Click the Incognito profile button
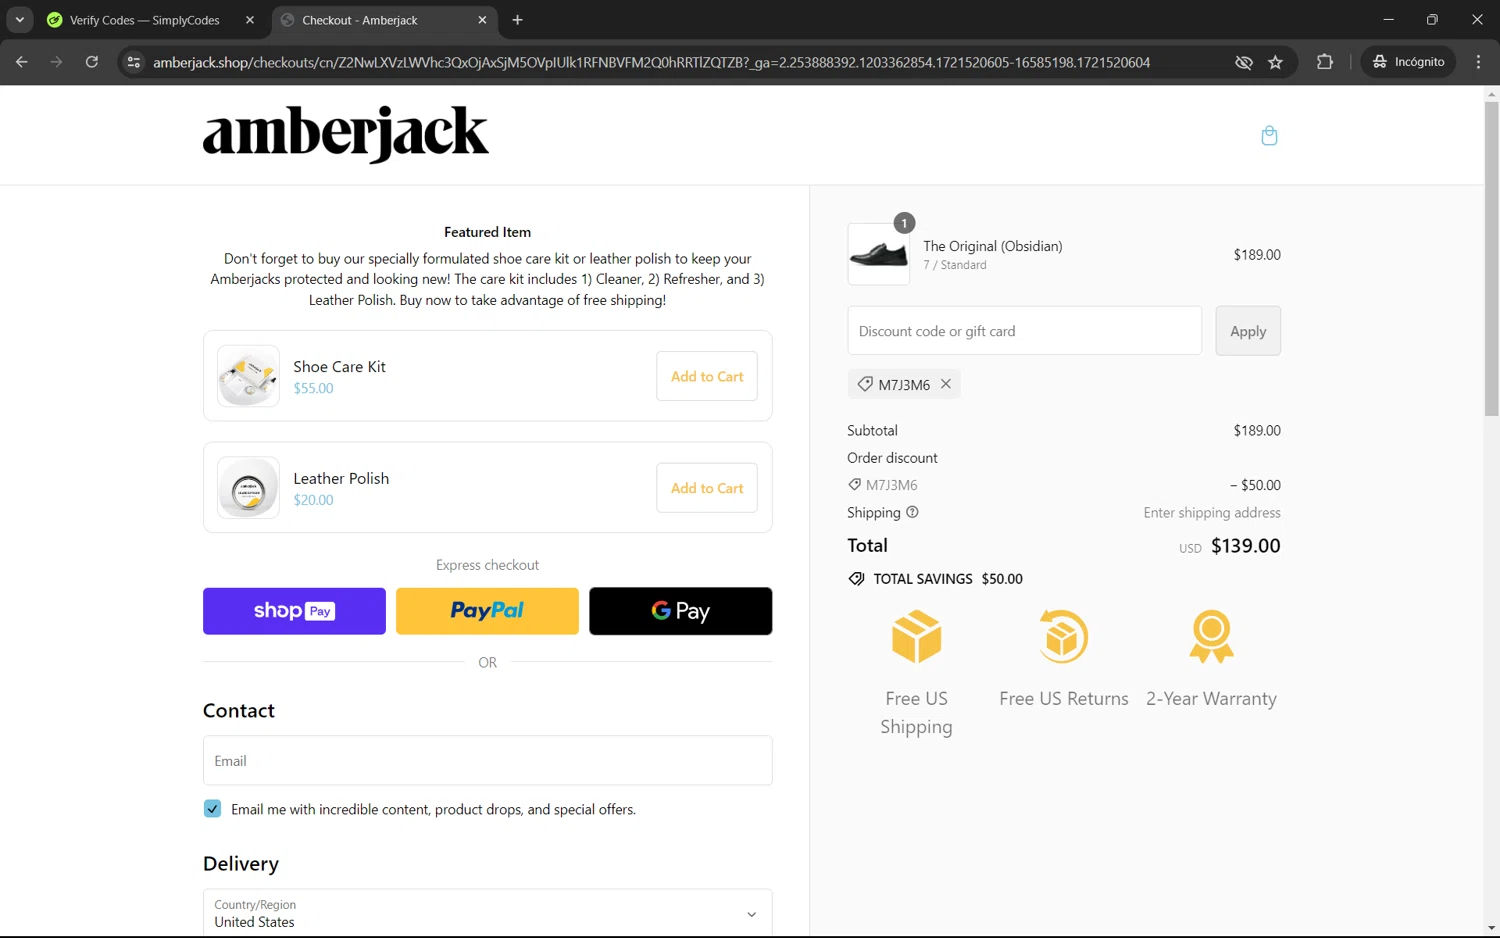The image size is (1500, 938). 1408,62
